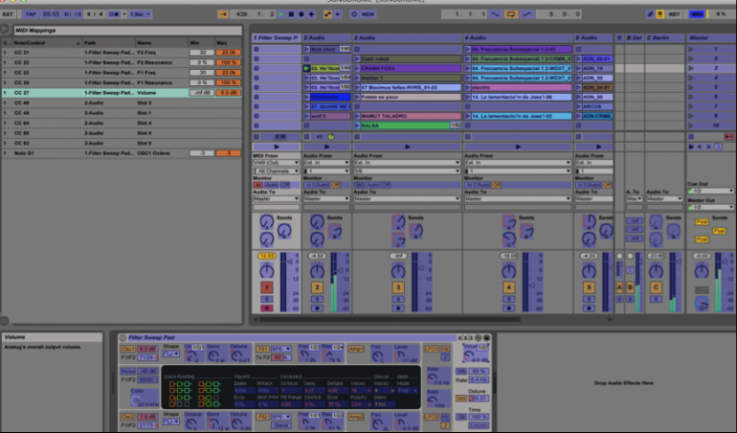737x433 pixels.
Task: Arm track 1 for recording
Action: point(267,308)
